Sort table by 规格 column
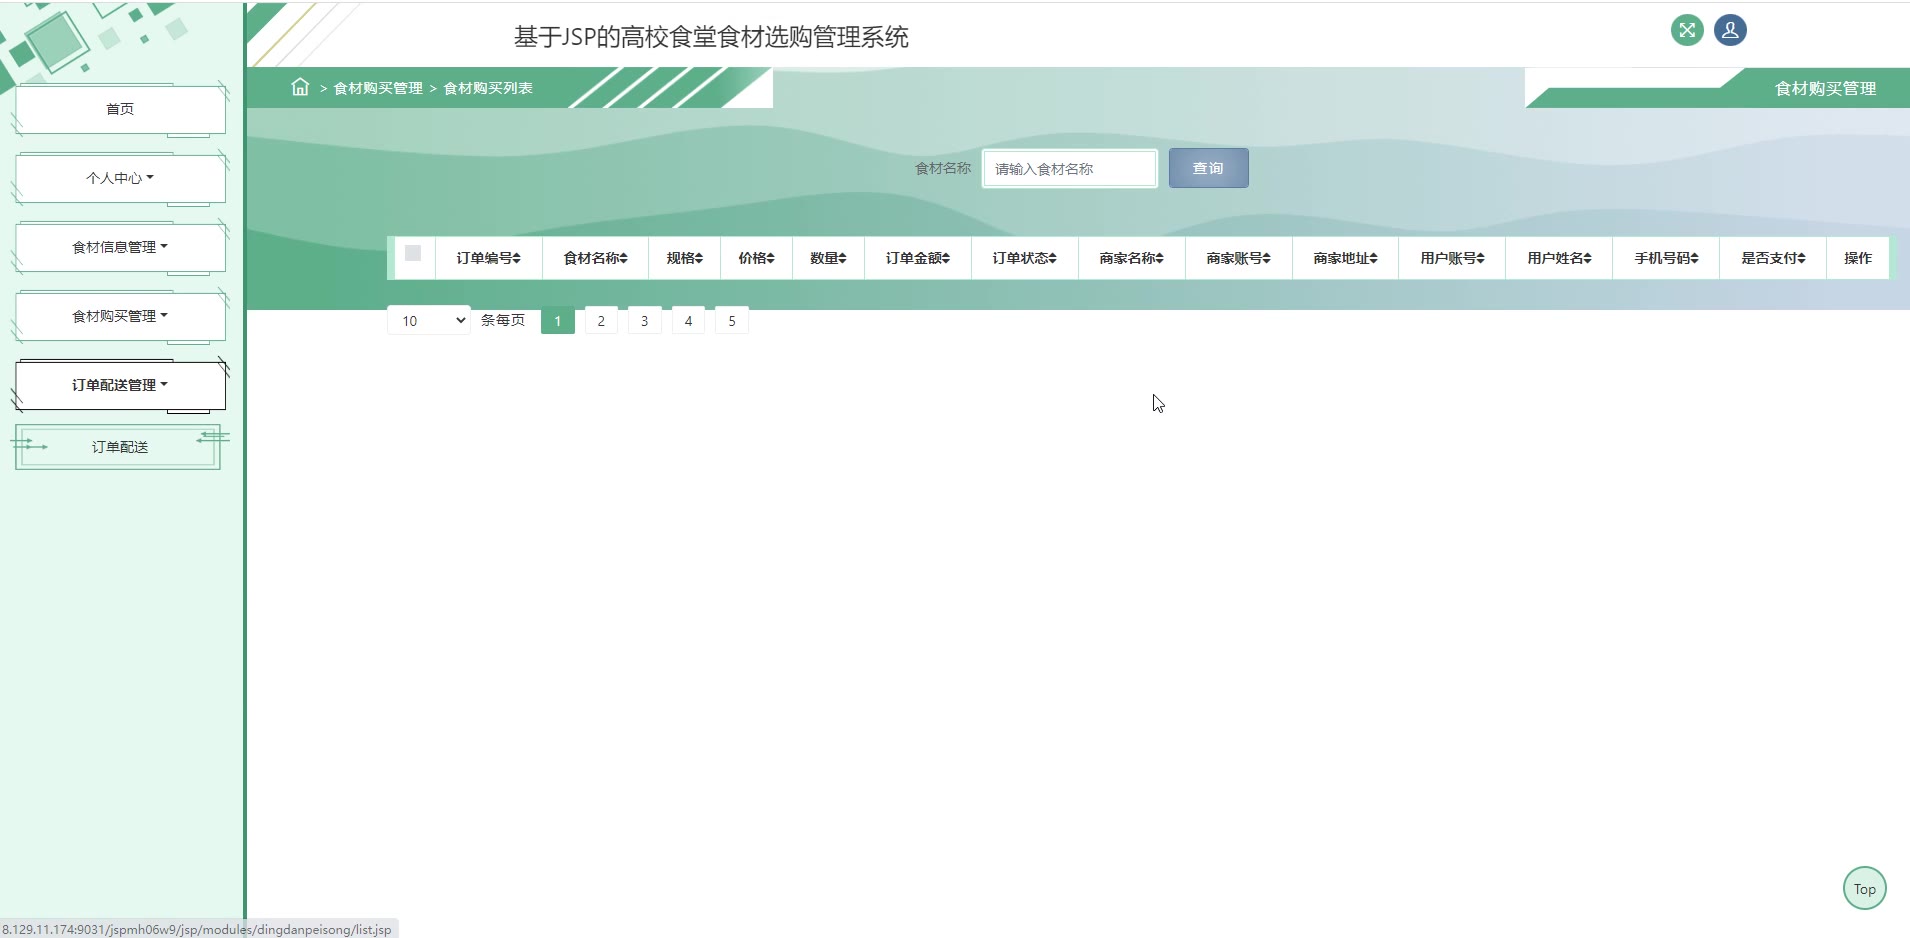This screenshot has height=938, width=1910. [x=685, y=258]
